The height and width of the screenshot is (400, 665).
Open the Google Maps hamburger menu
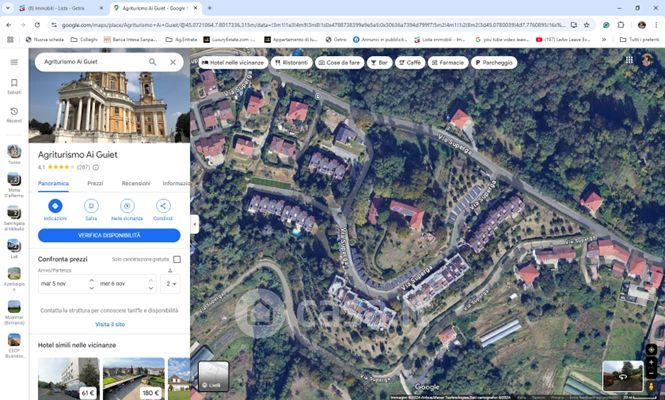pos(14,62)
